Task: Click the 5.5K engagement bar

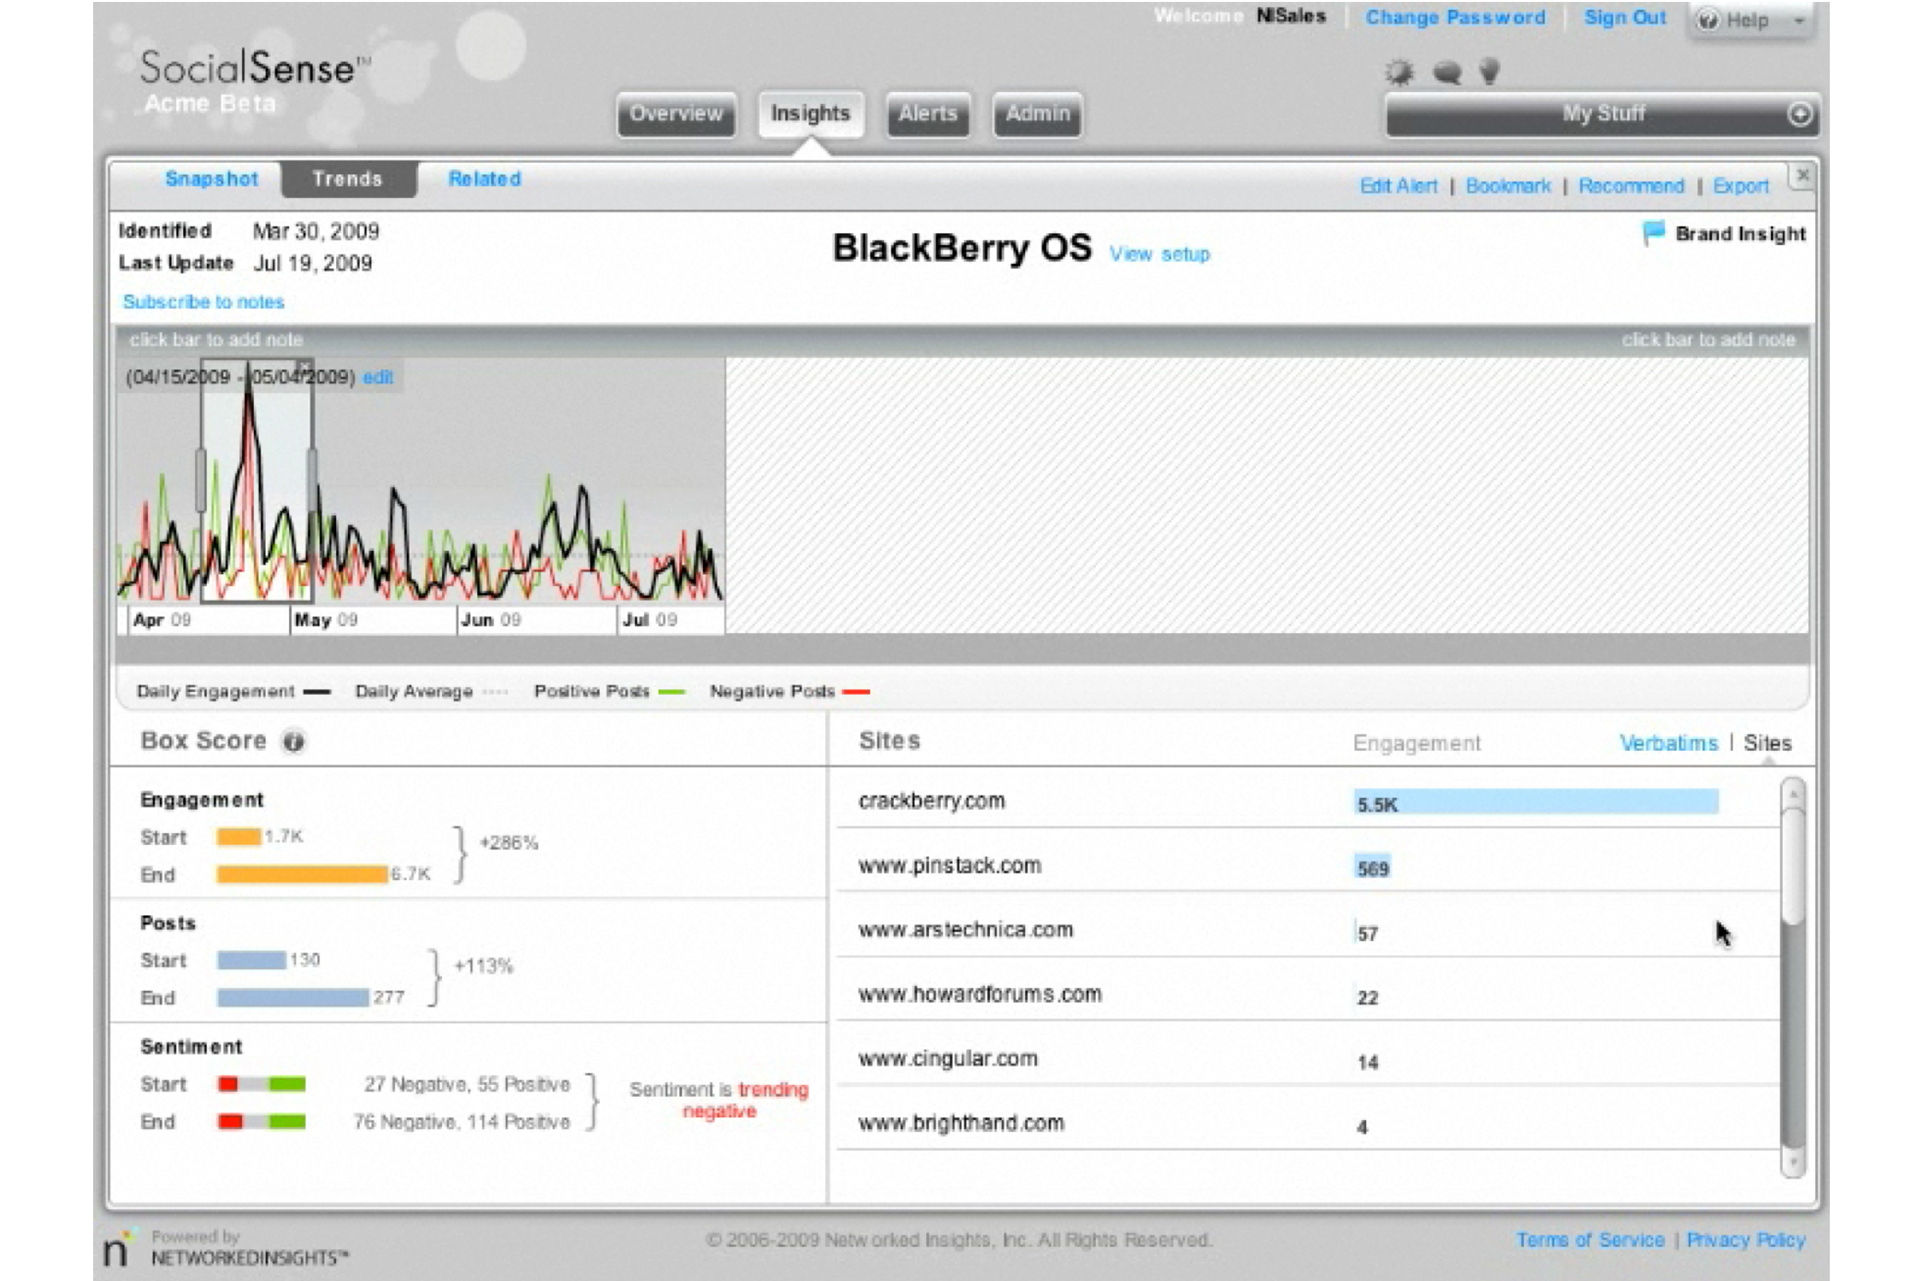Action: coord(1536,803)
